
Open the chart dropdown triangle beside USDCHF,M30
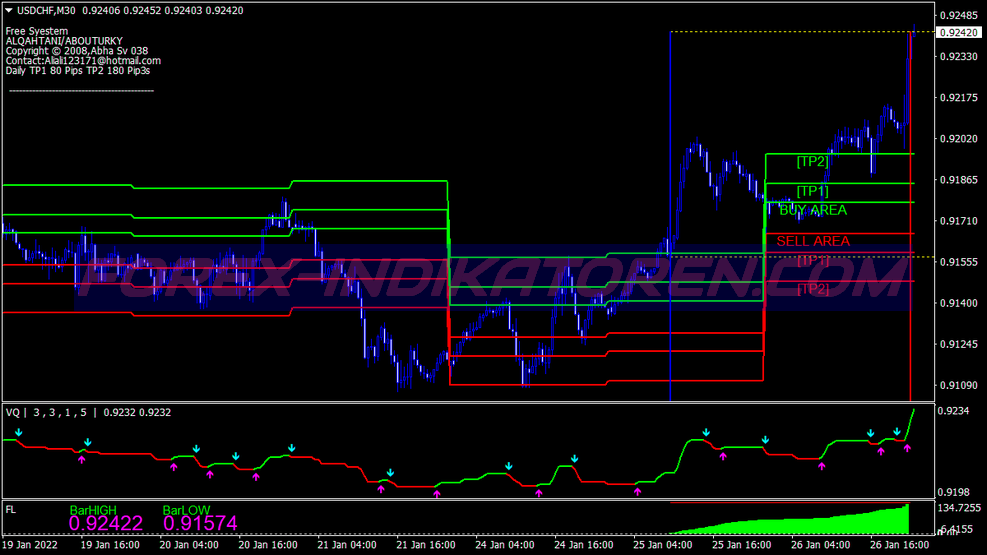pos(9,10)
